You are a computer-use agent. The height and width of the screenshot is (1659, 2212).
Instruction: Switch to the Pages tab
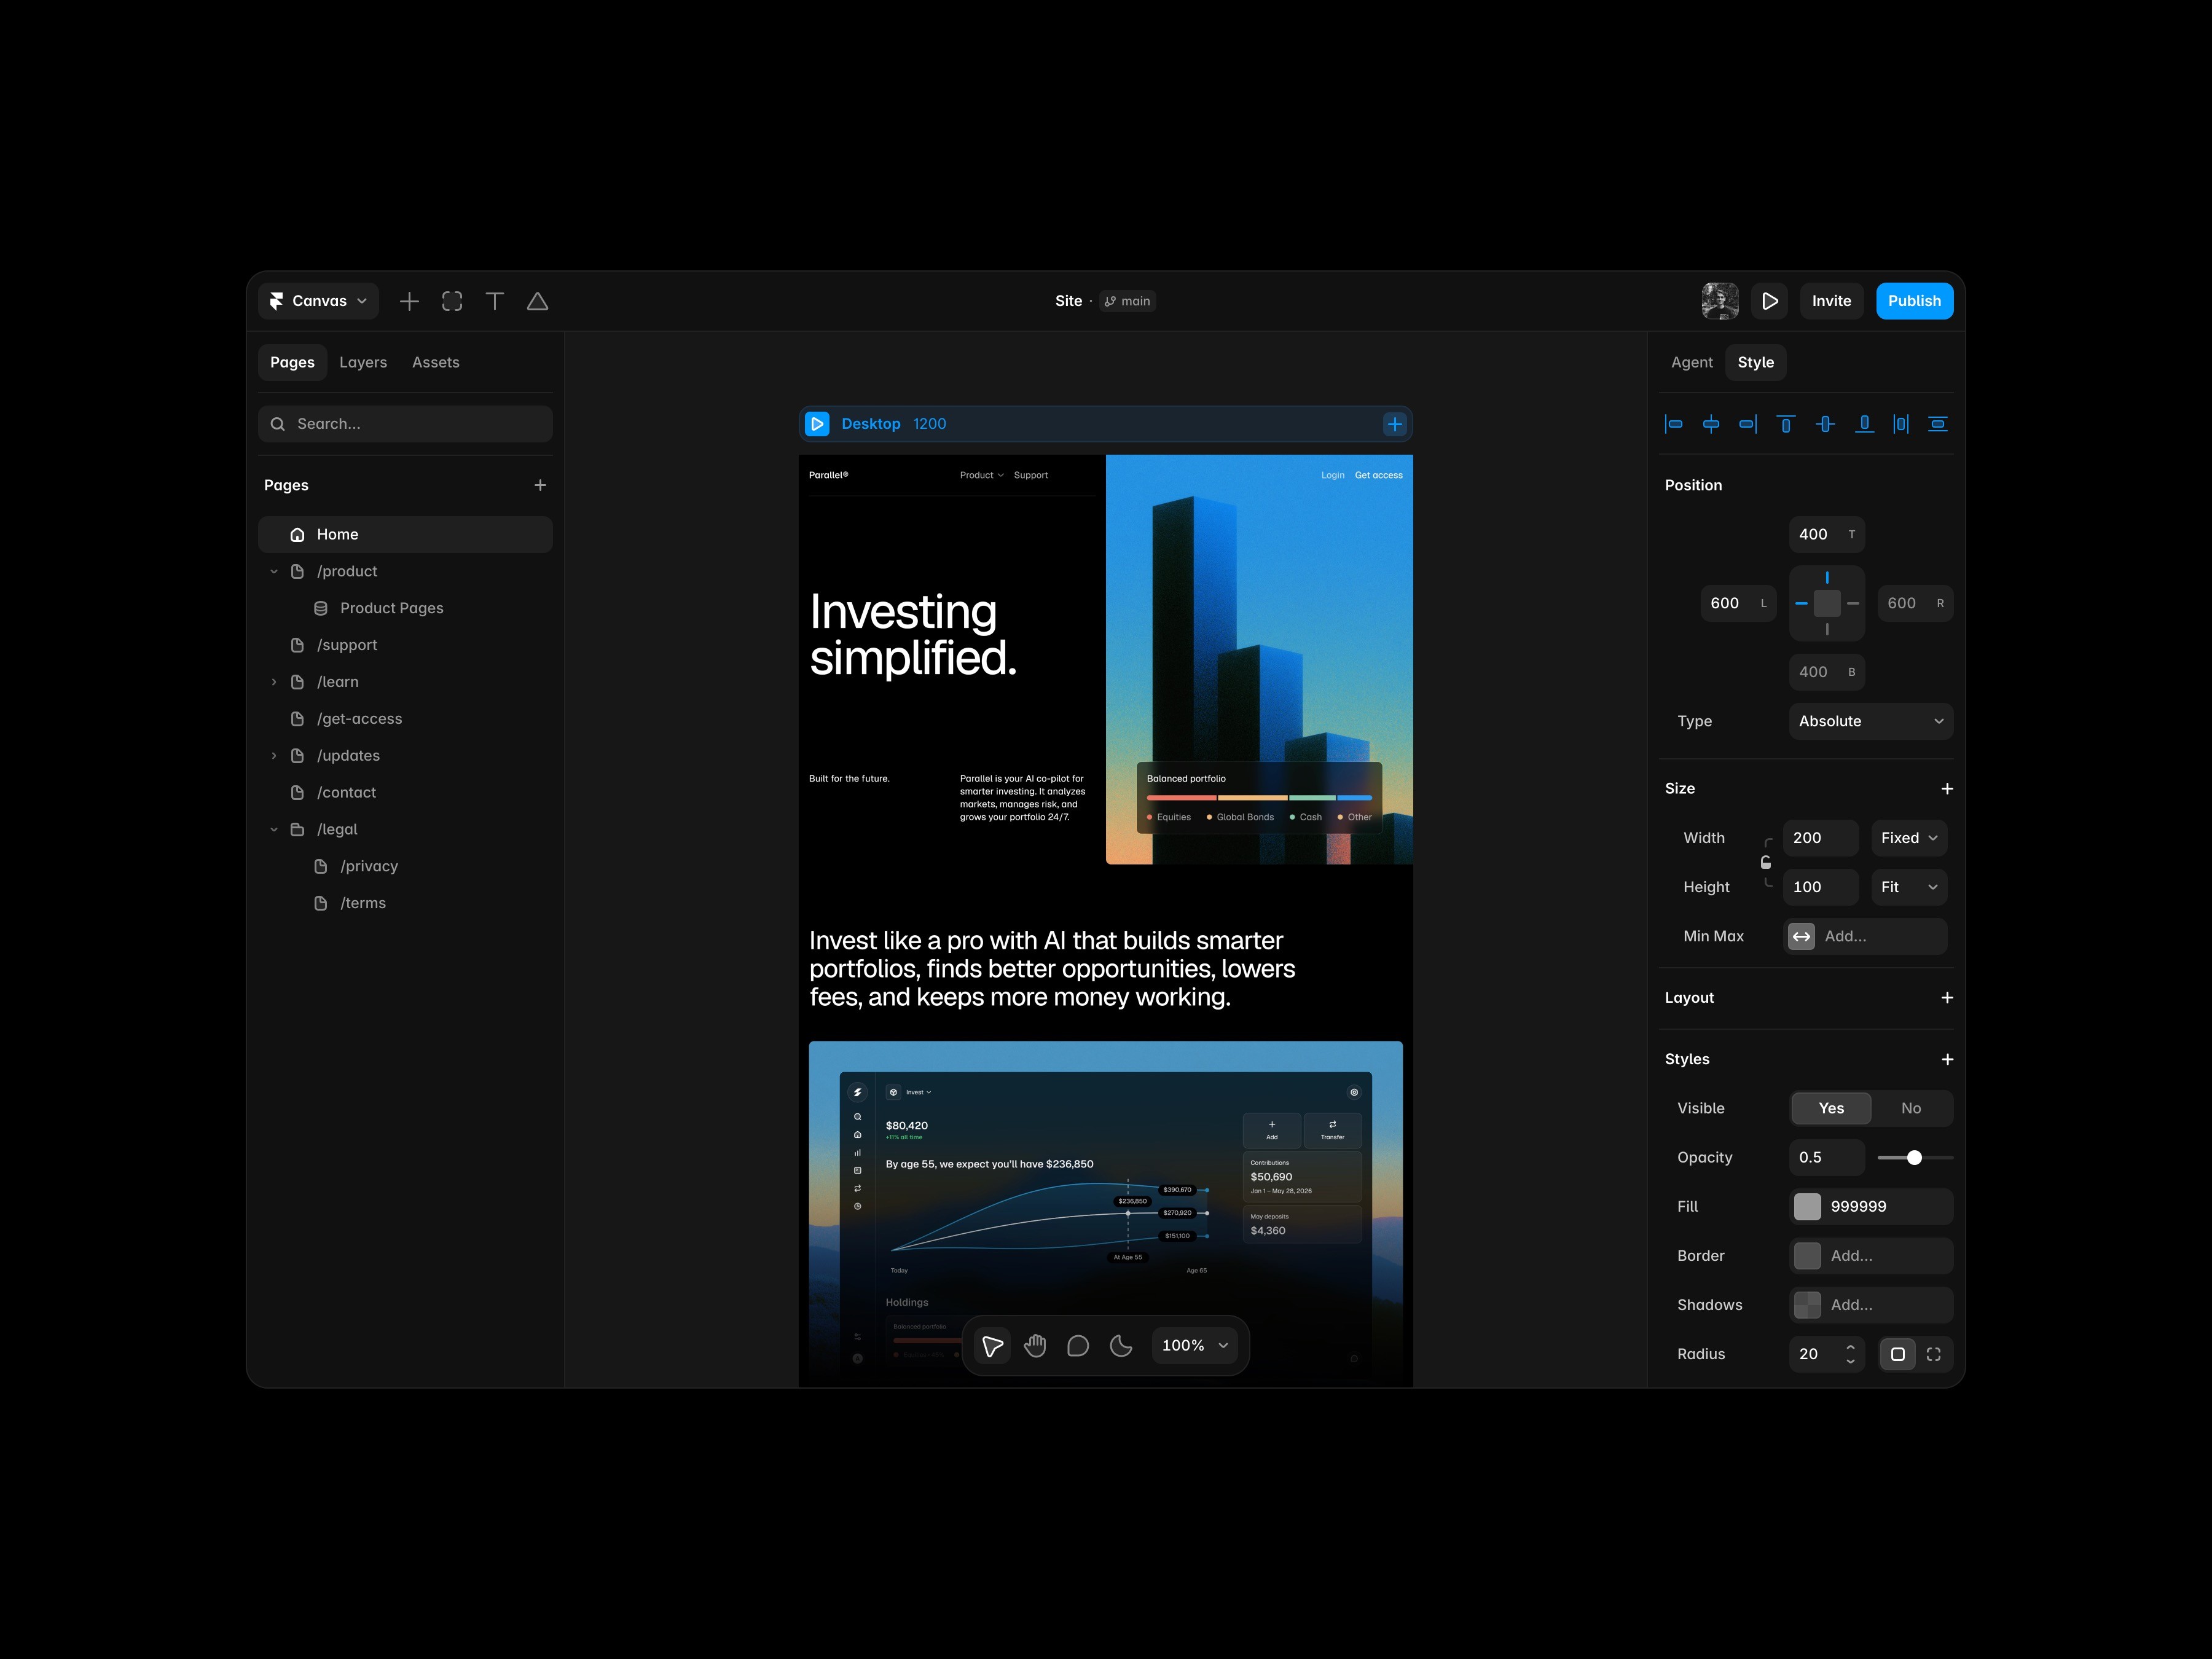pyautogui.click(x=292, y=362)
